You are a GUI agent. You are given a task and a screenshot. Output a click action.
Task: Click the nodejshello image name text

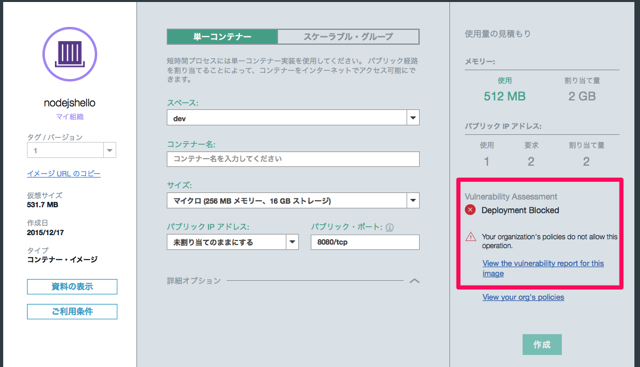(70, 103)
